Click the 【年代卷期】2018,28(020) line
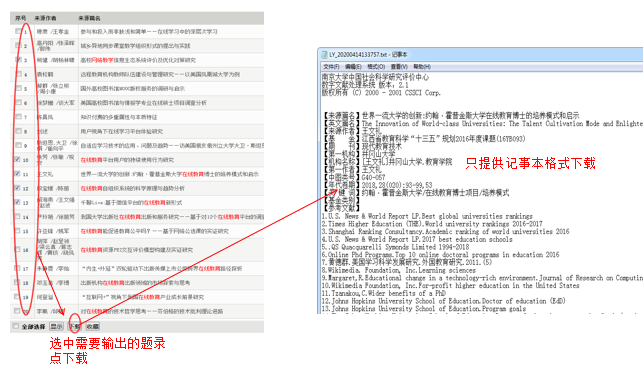This screenshot has height=367, width=643. click(377, 185)
